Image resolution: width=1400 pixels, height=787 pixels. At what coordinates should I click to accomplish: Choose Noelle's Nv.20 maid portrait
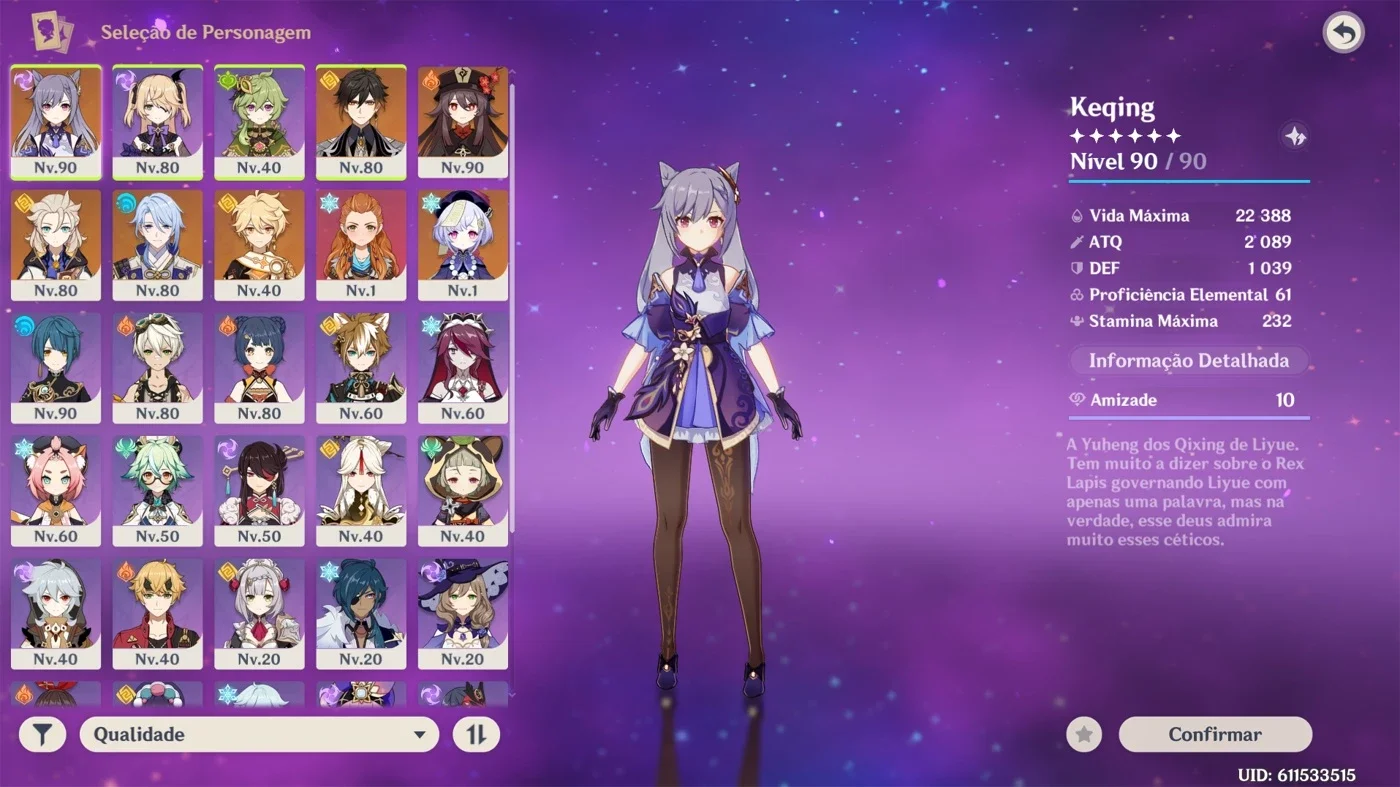pyautogui.click(x=259, y=614)
